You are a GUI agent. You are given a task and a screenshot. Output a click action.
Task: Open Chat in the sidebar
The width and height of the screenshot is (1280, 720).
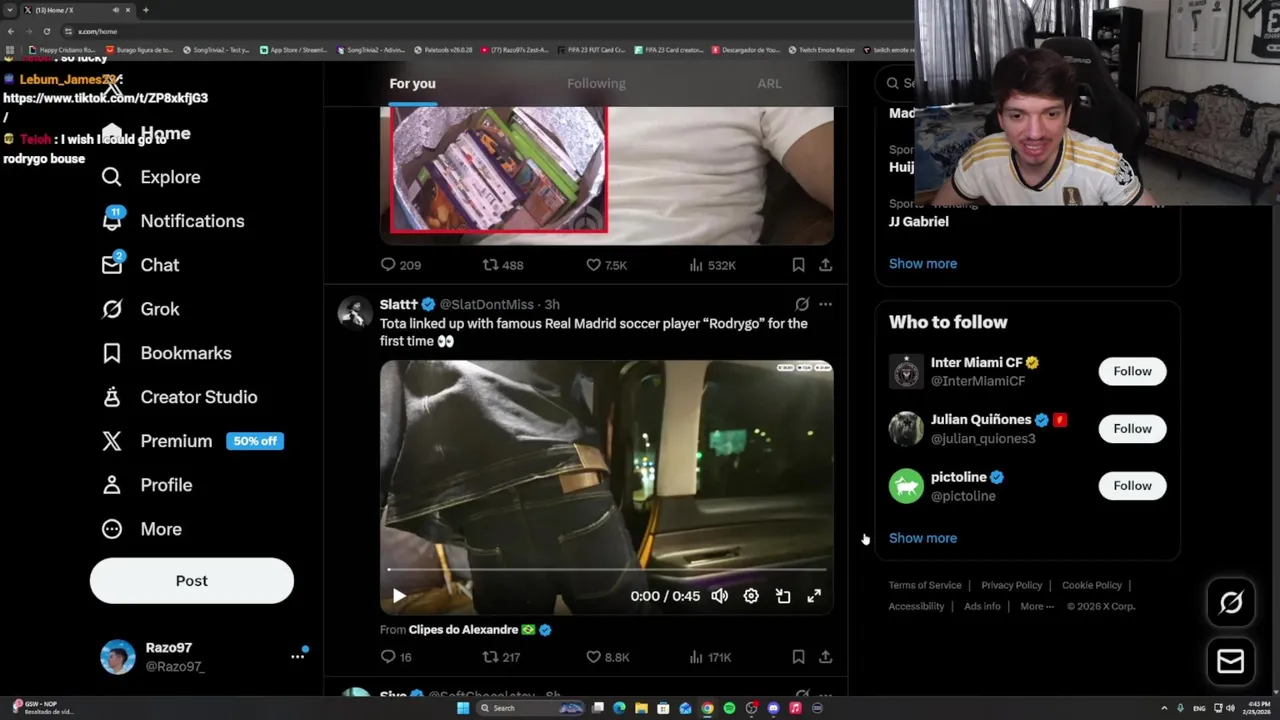pos(140,265)
